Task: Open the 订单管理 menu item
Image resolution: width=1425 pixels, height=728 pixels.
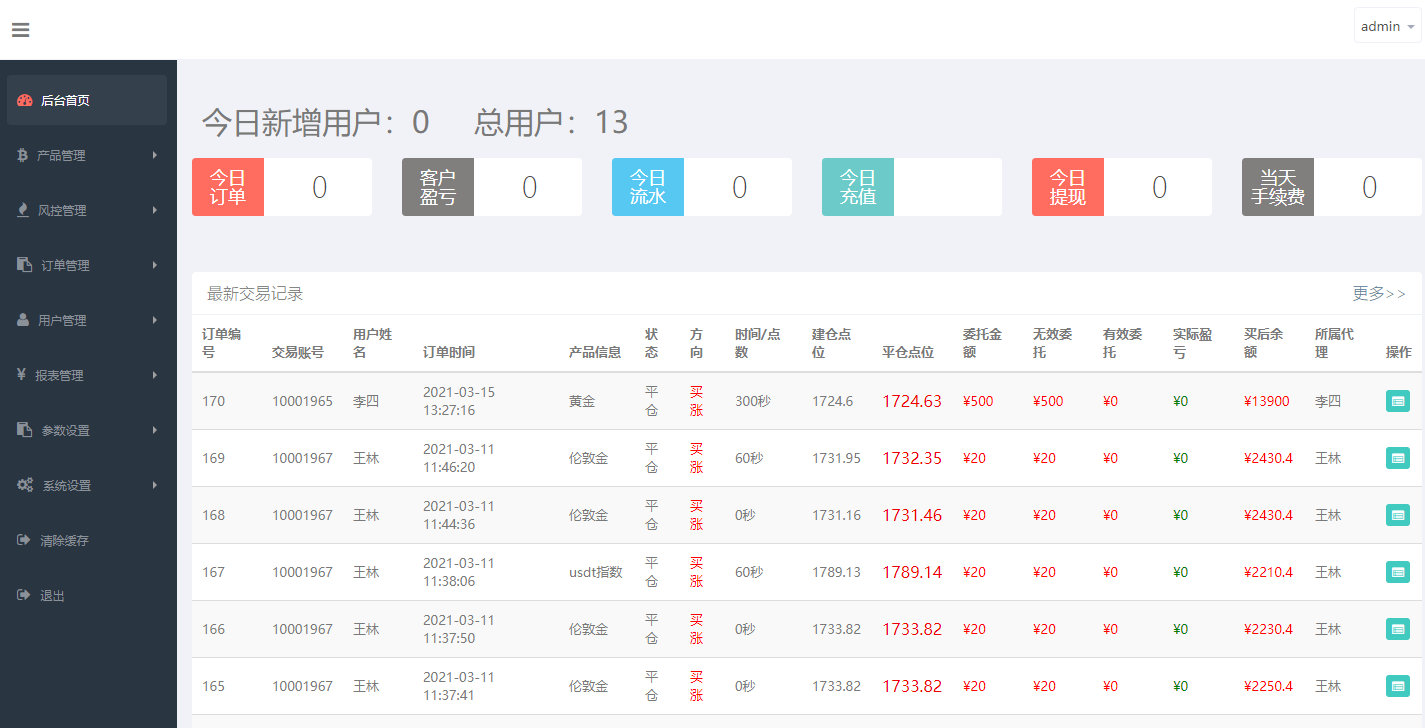Action: pyautogui.click(x=87, y=265)
